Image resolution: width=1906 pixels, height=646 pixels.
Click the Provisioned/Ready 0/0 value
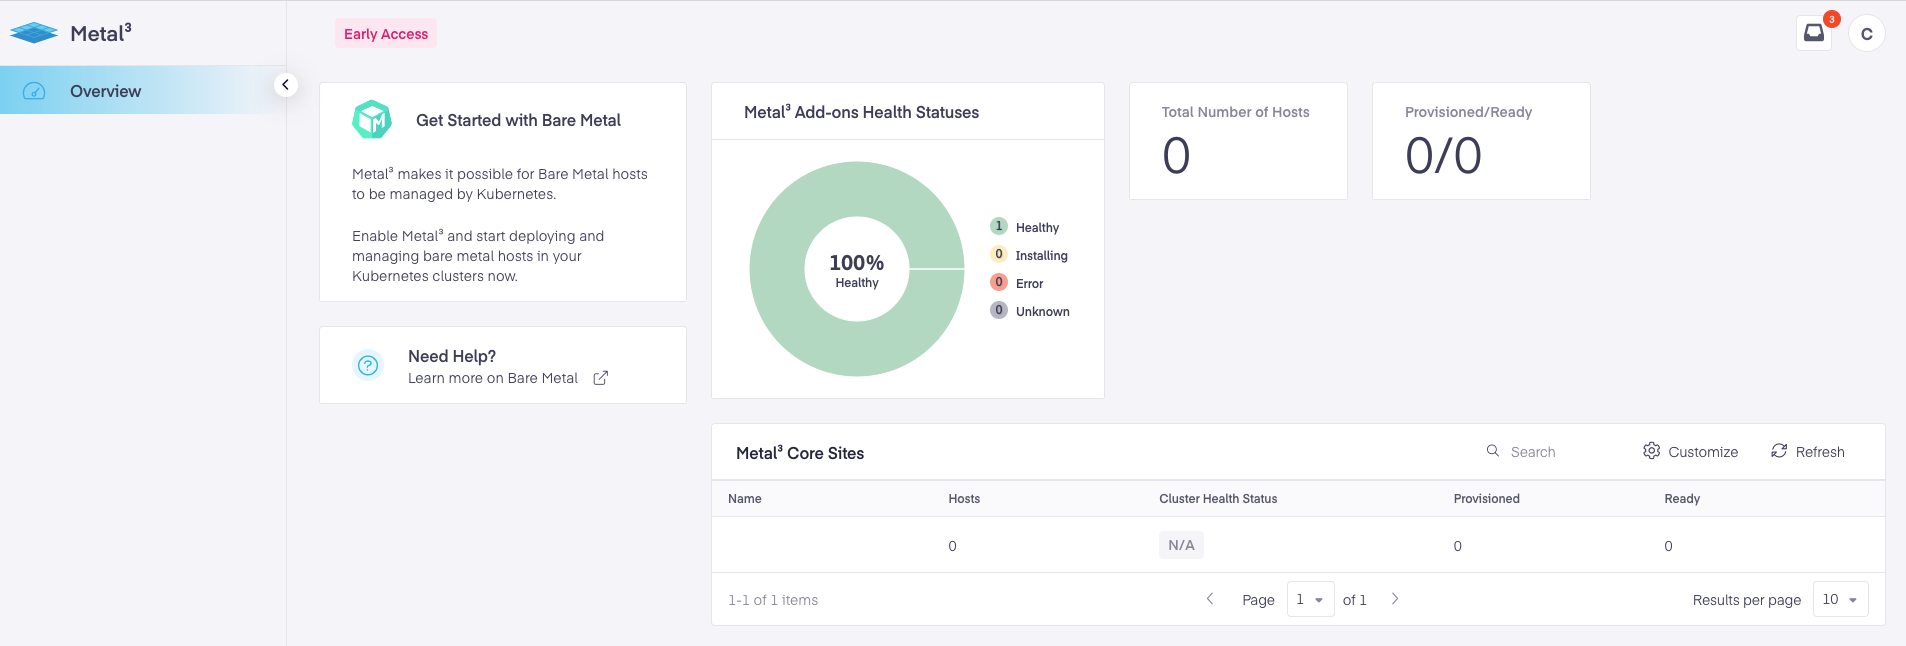pos(1443,156)
